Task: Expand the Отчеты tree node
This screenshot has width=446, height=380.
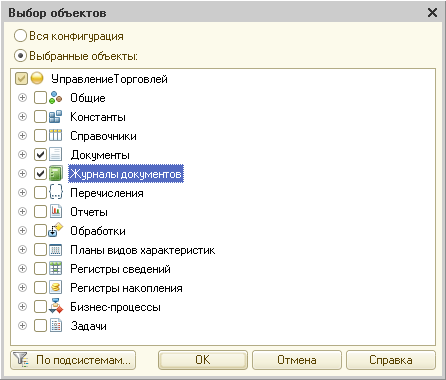Action: [x=22, y=212]
